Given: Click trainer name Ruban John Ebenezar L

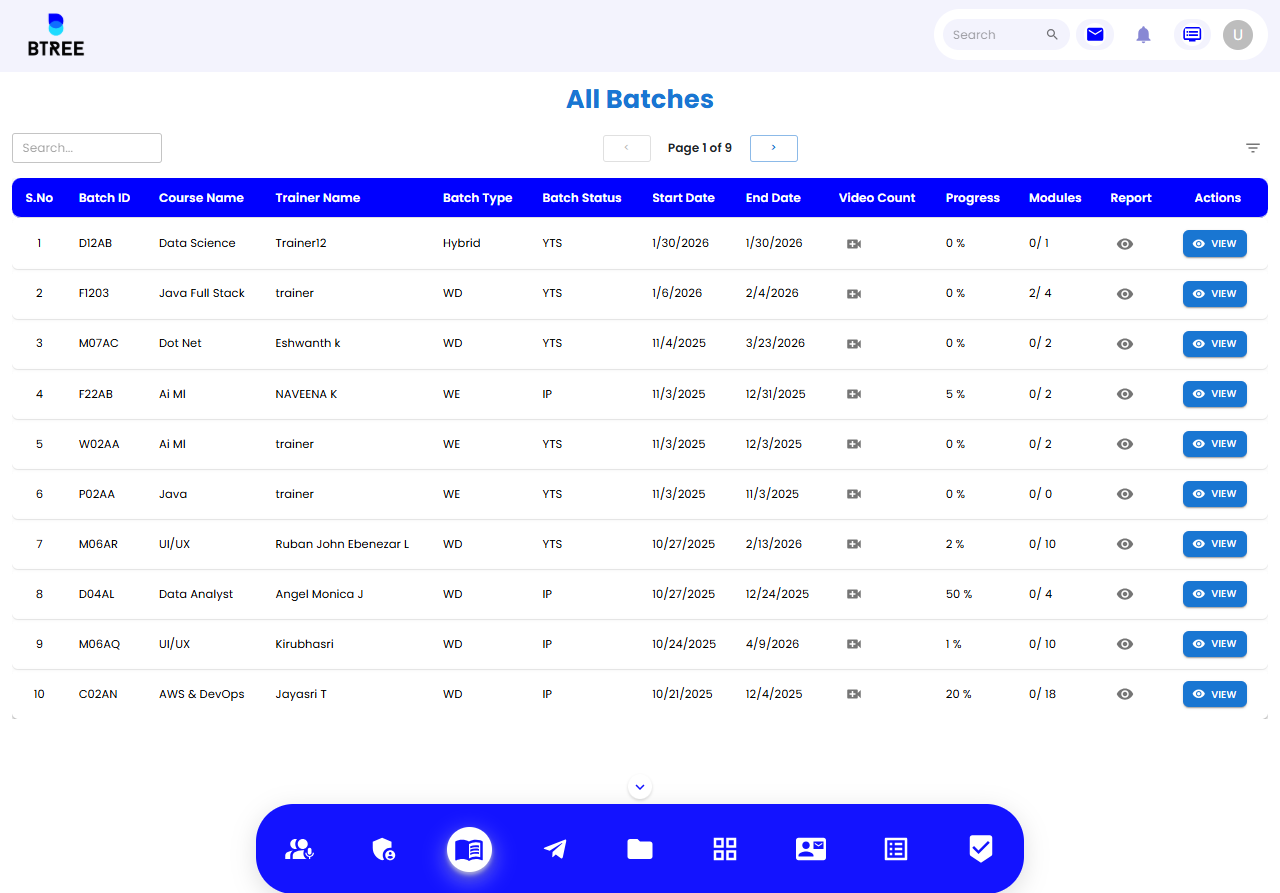Looking at the screenshot, I should point(342,544).
